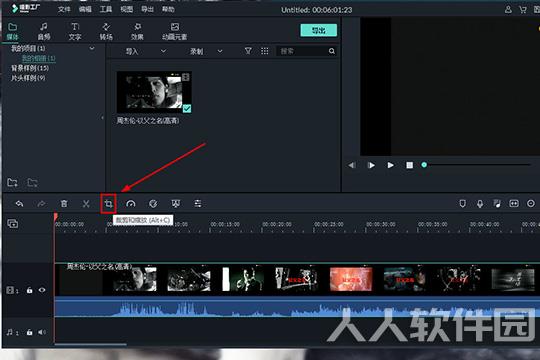The image size is (540, 360).
Task: Split clip with the scissors icon
Action: 86,204
